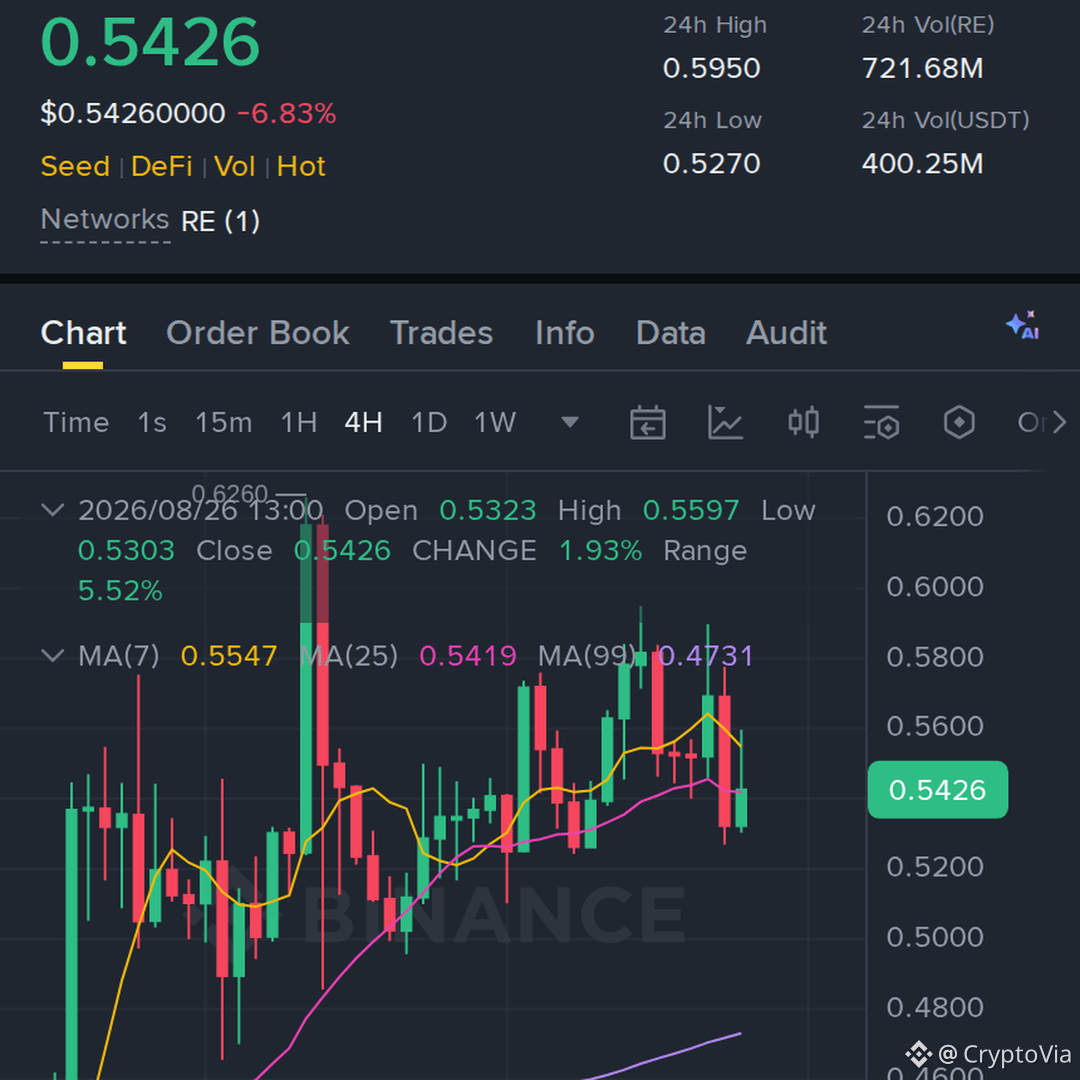Click the CHANGE value 1.93%
This screenshot has width=1080, height=1080.
pos(601,550)
